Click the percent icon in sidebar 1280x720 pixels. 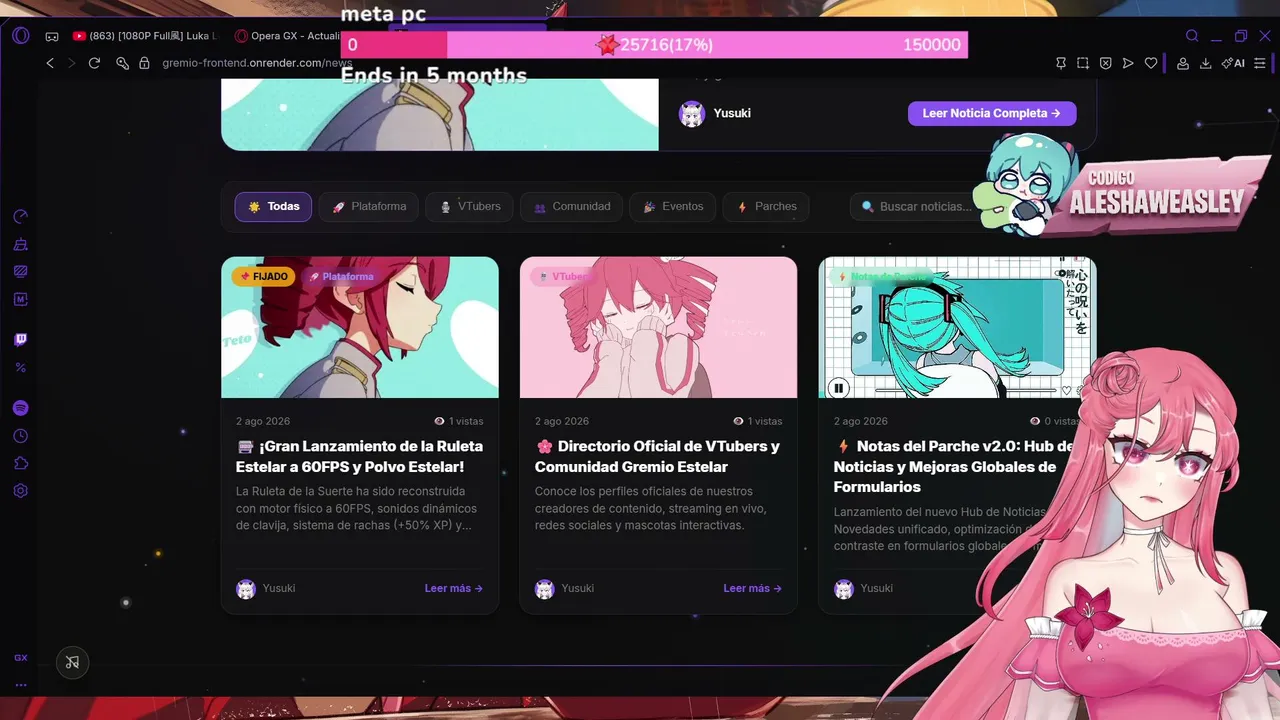tap(20, 368)
